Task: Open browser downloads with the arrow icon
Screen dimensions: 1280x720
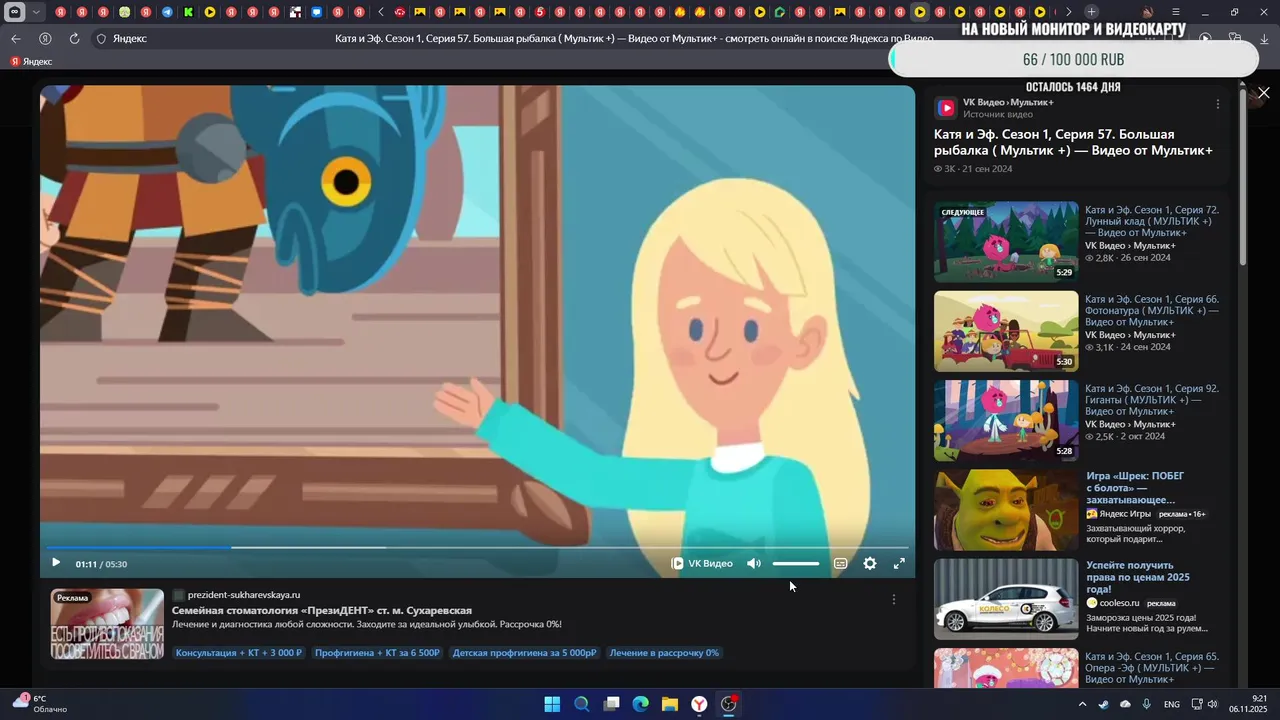Action: [1262, 38]
